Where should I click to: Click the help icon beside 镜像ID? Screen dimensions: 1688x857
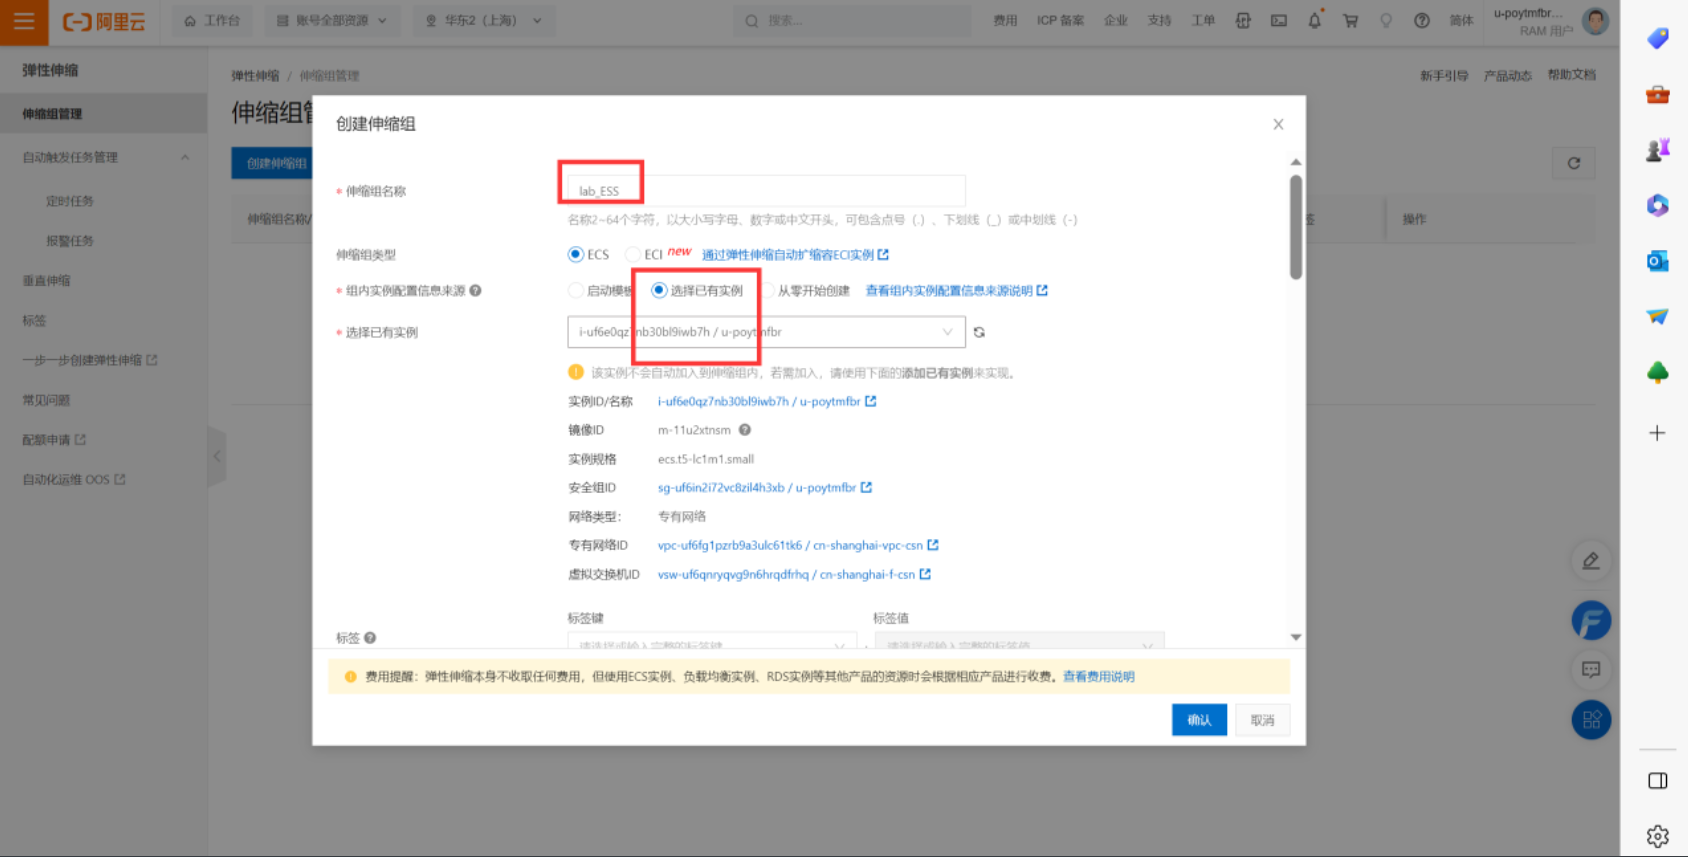745,430
